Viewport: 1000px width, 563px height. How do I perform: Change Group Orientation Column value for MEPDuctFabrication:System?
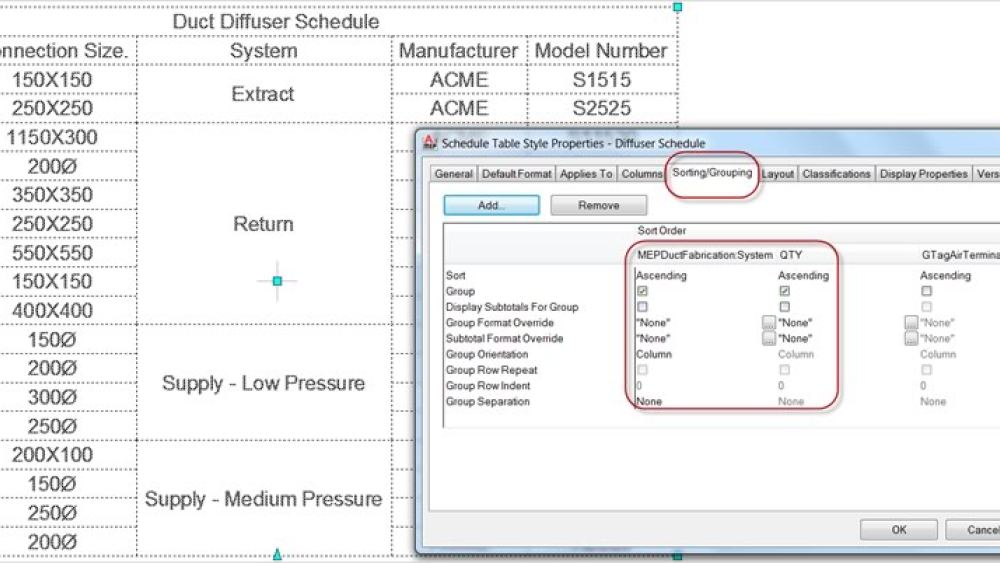(x=654, y=354)
